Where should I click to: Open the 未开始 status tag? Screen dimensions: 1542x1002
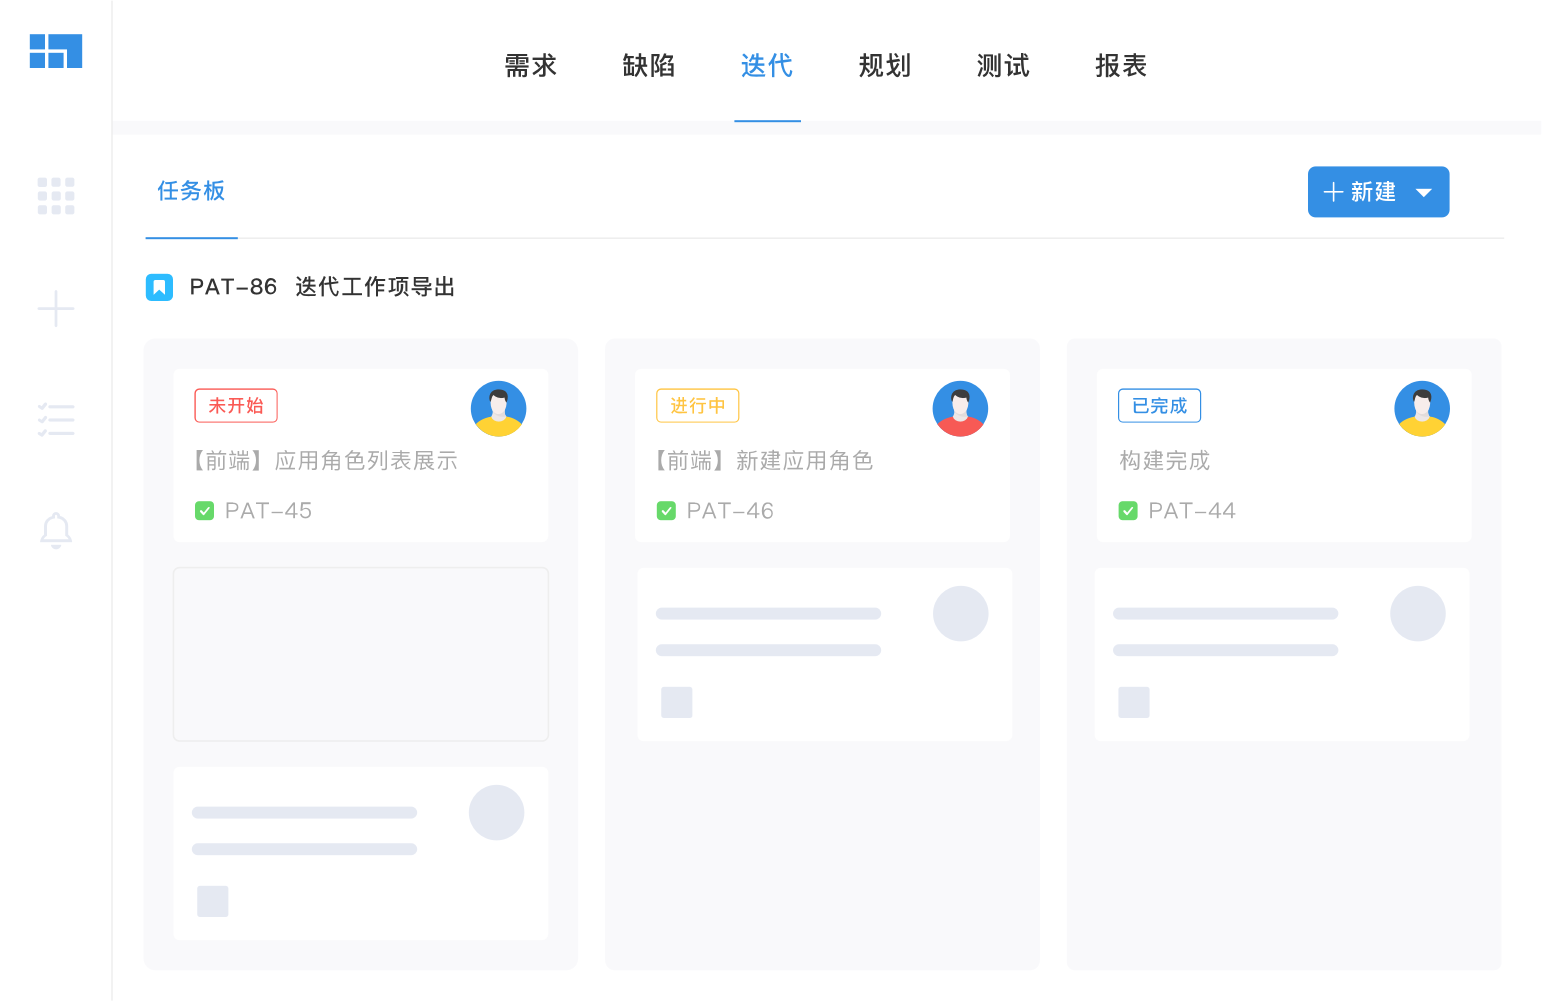click(x=236, y=406)
